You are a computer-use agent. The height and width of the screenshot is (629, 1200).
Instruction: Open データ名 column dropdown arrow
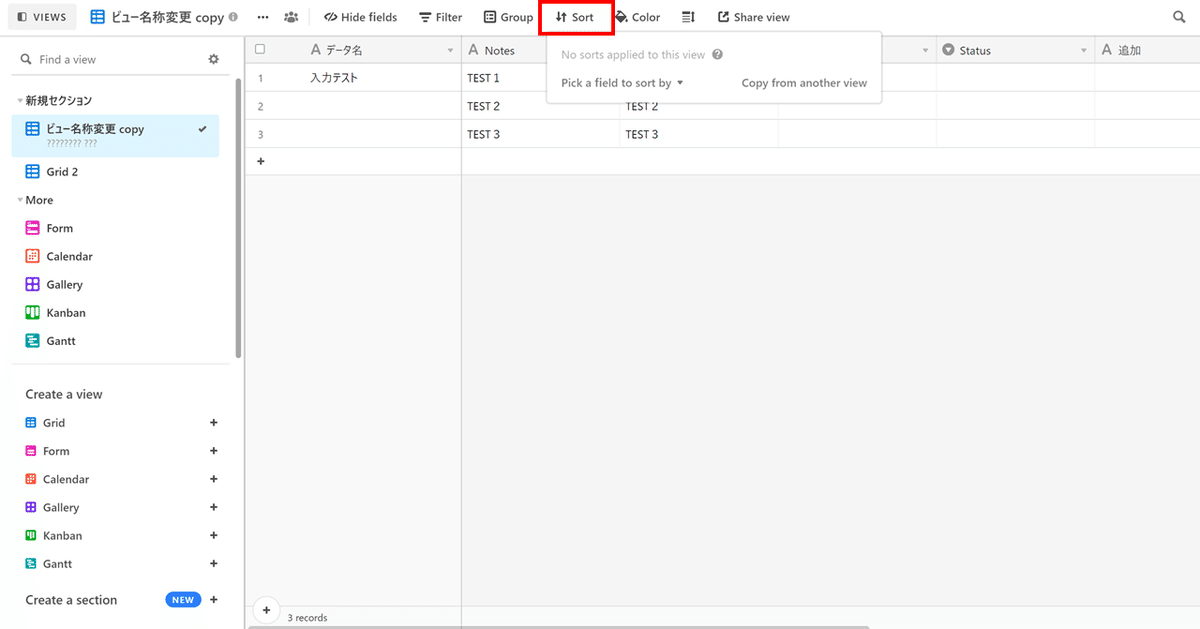click(450, 50)
